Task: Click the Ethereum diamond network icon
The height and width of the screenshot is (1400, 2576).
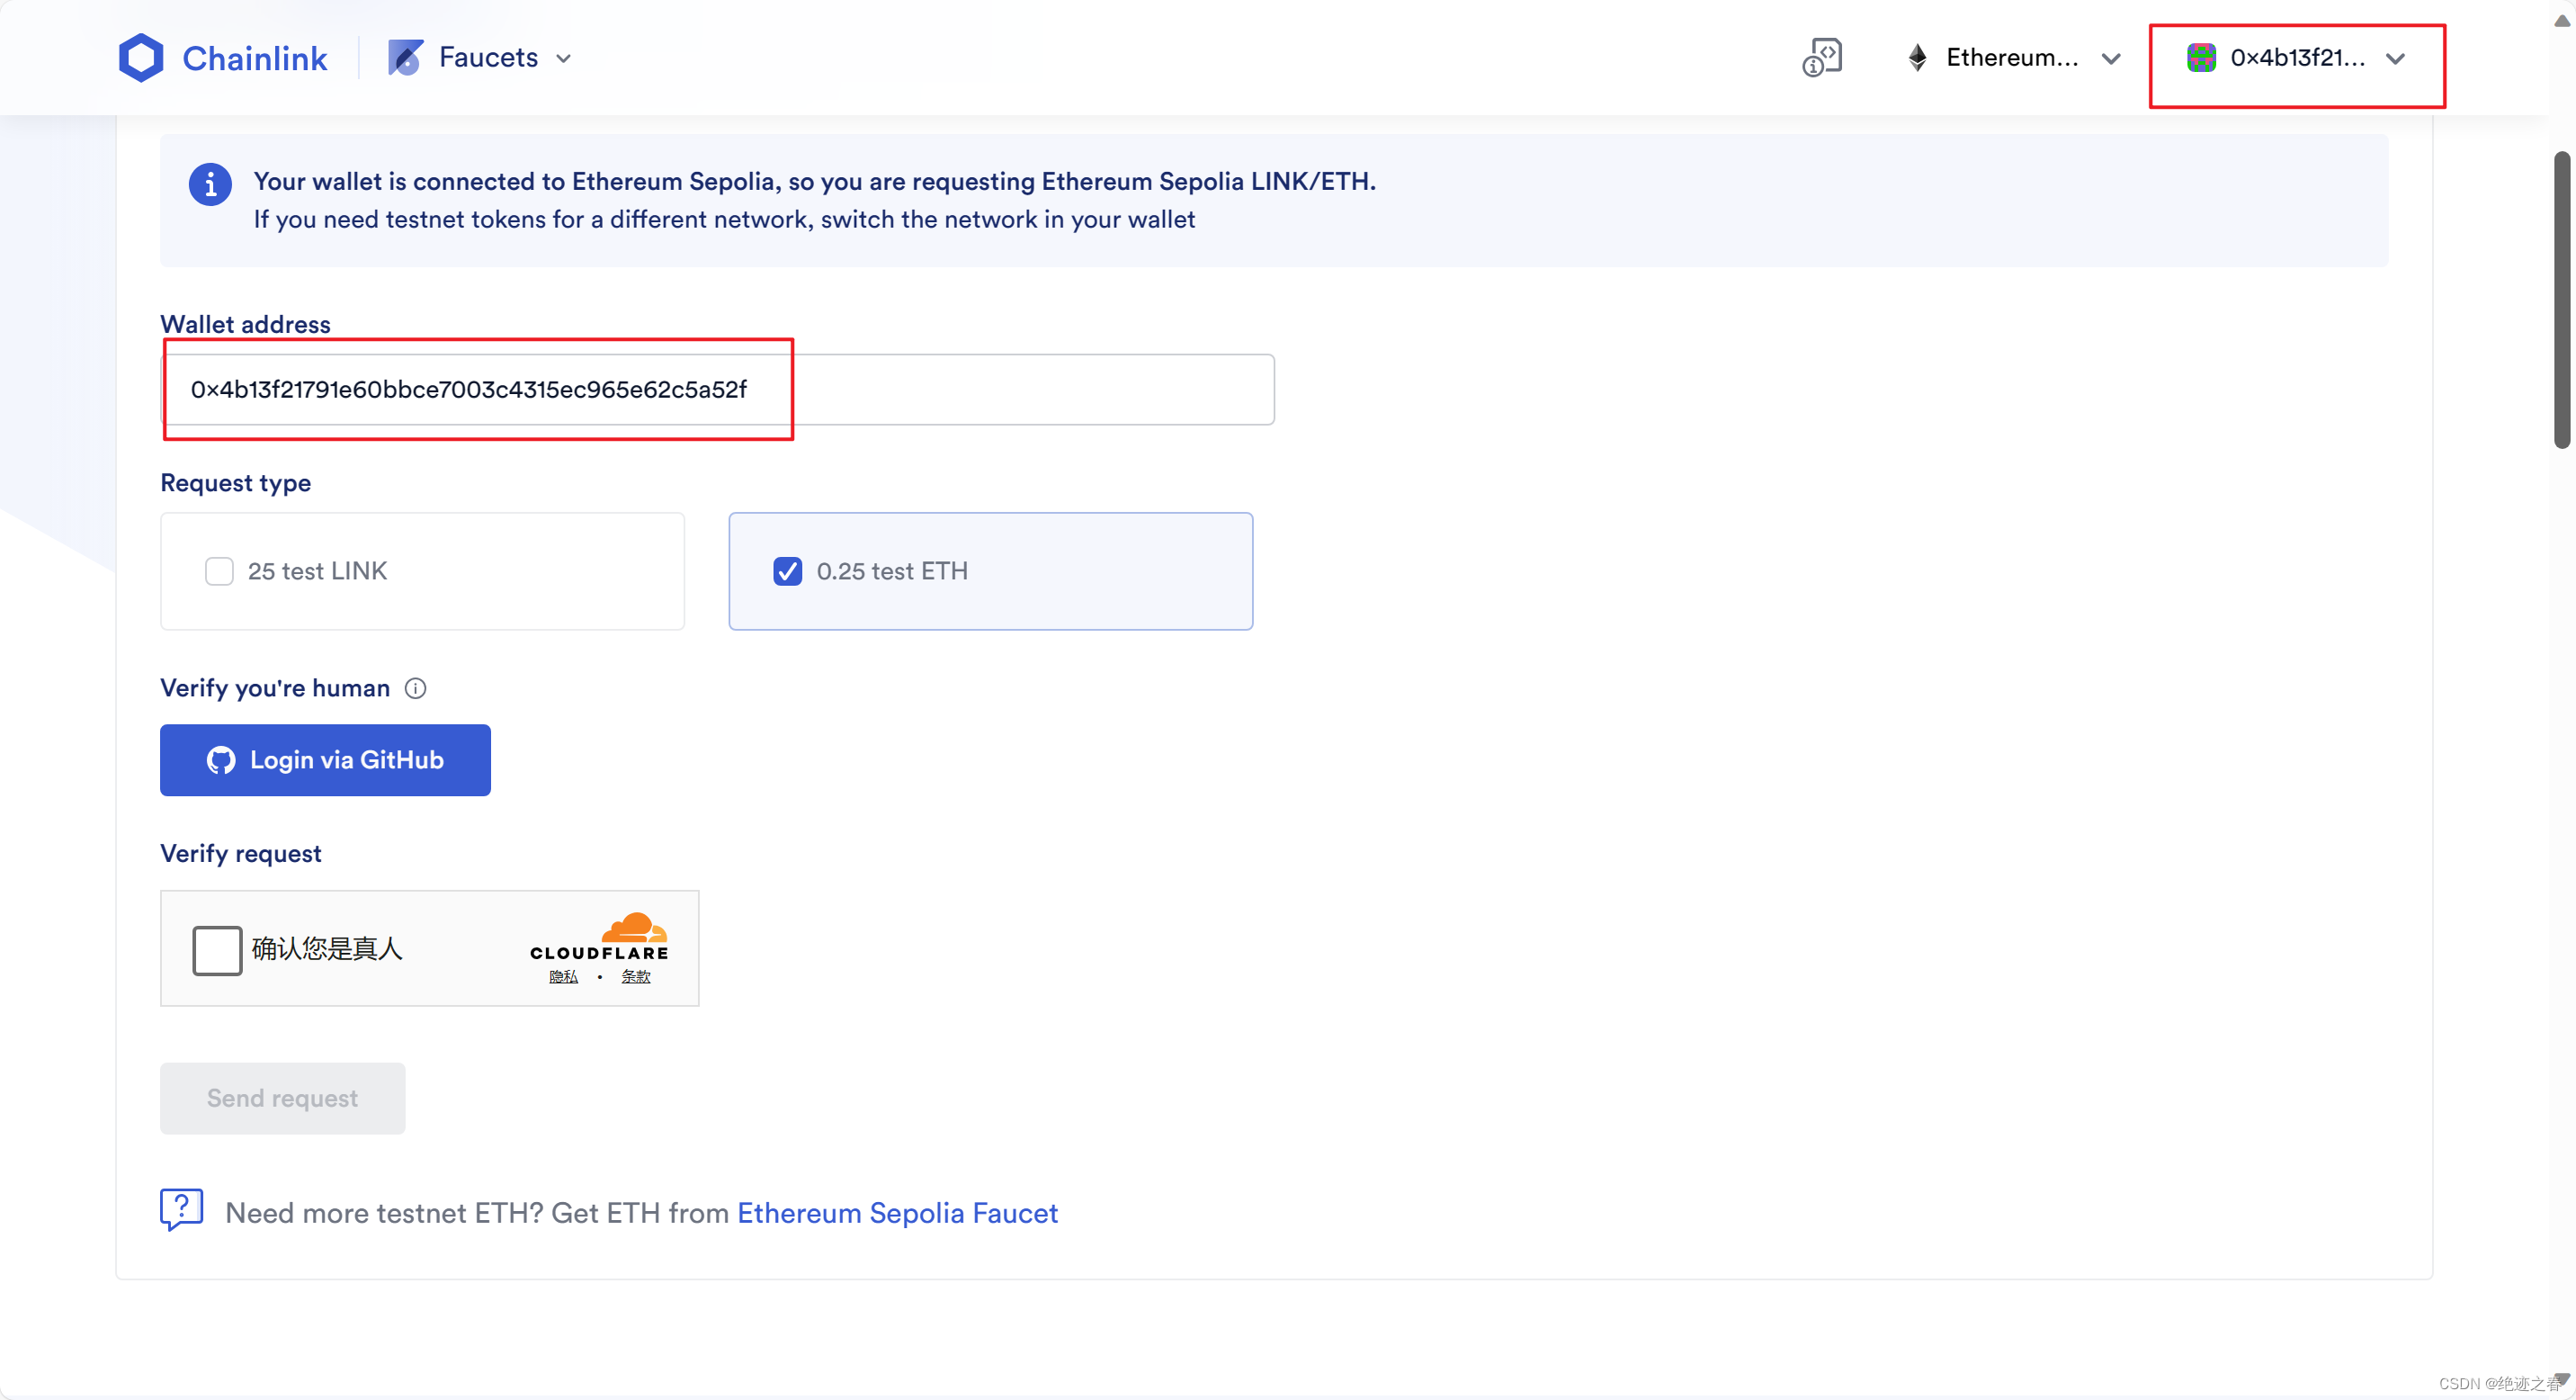Action: click(1917, 58)
